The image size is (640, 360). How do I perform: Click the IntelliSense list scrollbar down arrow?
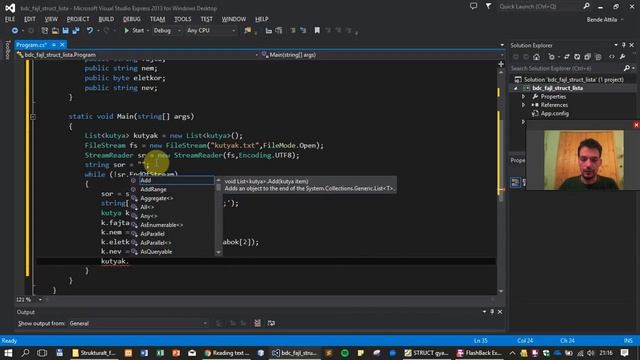coord(218,252)
